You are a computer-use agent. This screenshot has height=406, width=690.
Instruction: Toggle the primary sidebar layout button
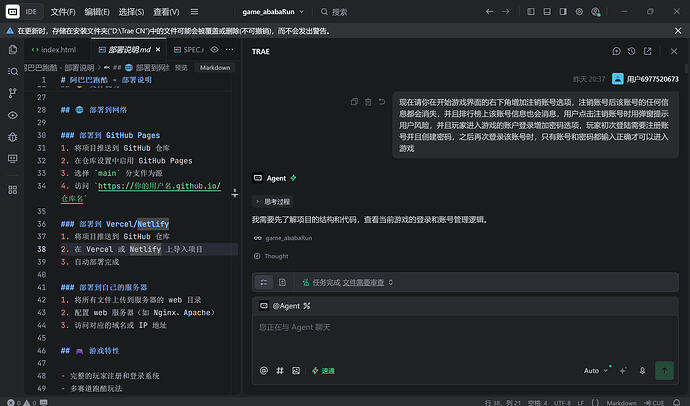pos(531,12)
